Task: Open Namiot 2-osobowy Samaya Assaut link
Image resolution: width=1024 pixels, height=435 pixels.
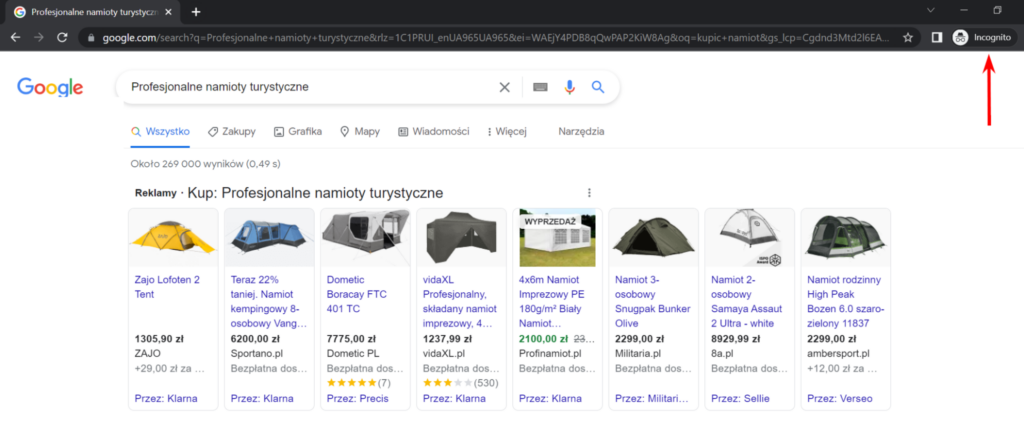Action: pyautogui.click(x=746, y=302)
